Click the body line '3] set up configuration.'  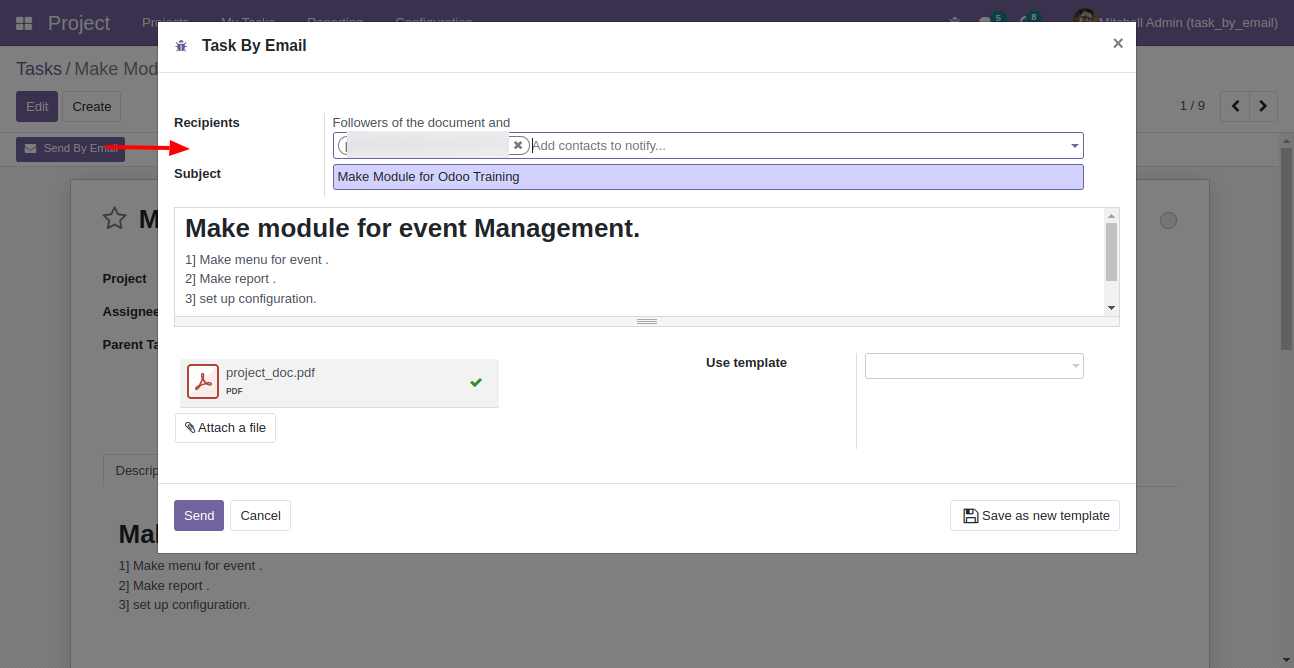pyautogui.click(x=251, y=299)
